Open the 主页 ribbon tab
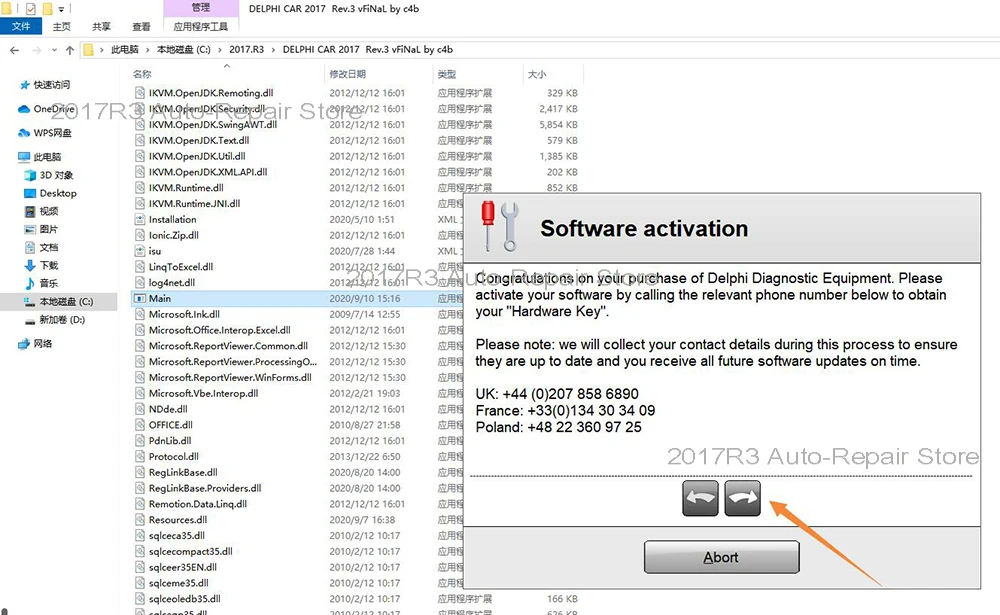This screenshot has width=1000, height=615. pos(62,26)
